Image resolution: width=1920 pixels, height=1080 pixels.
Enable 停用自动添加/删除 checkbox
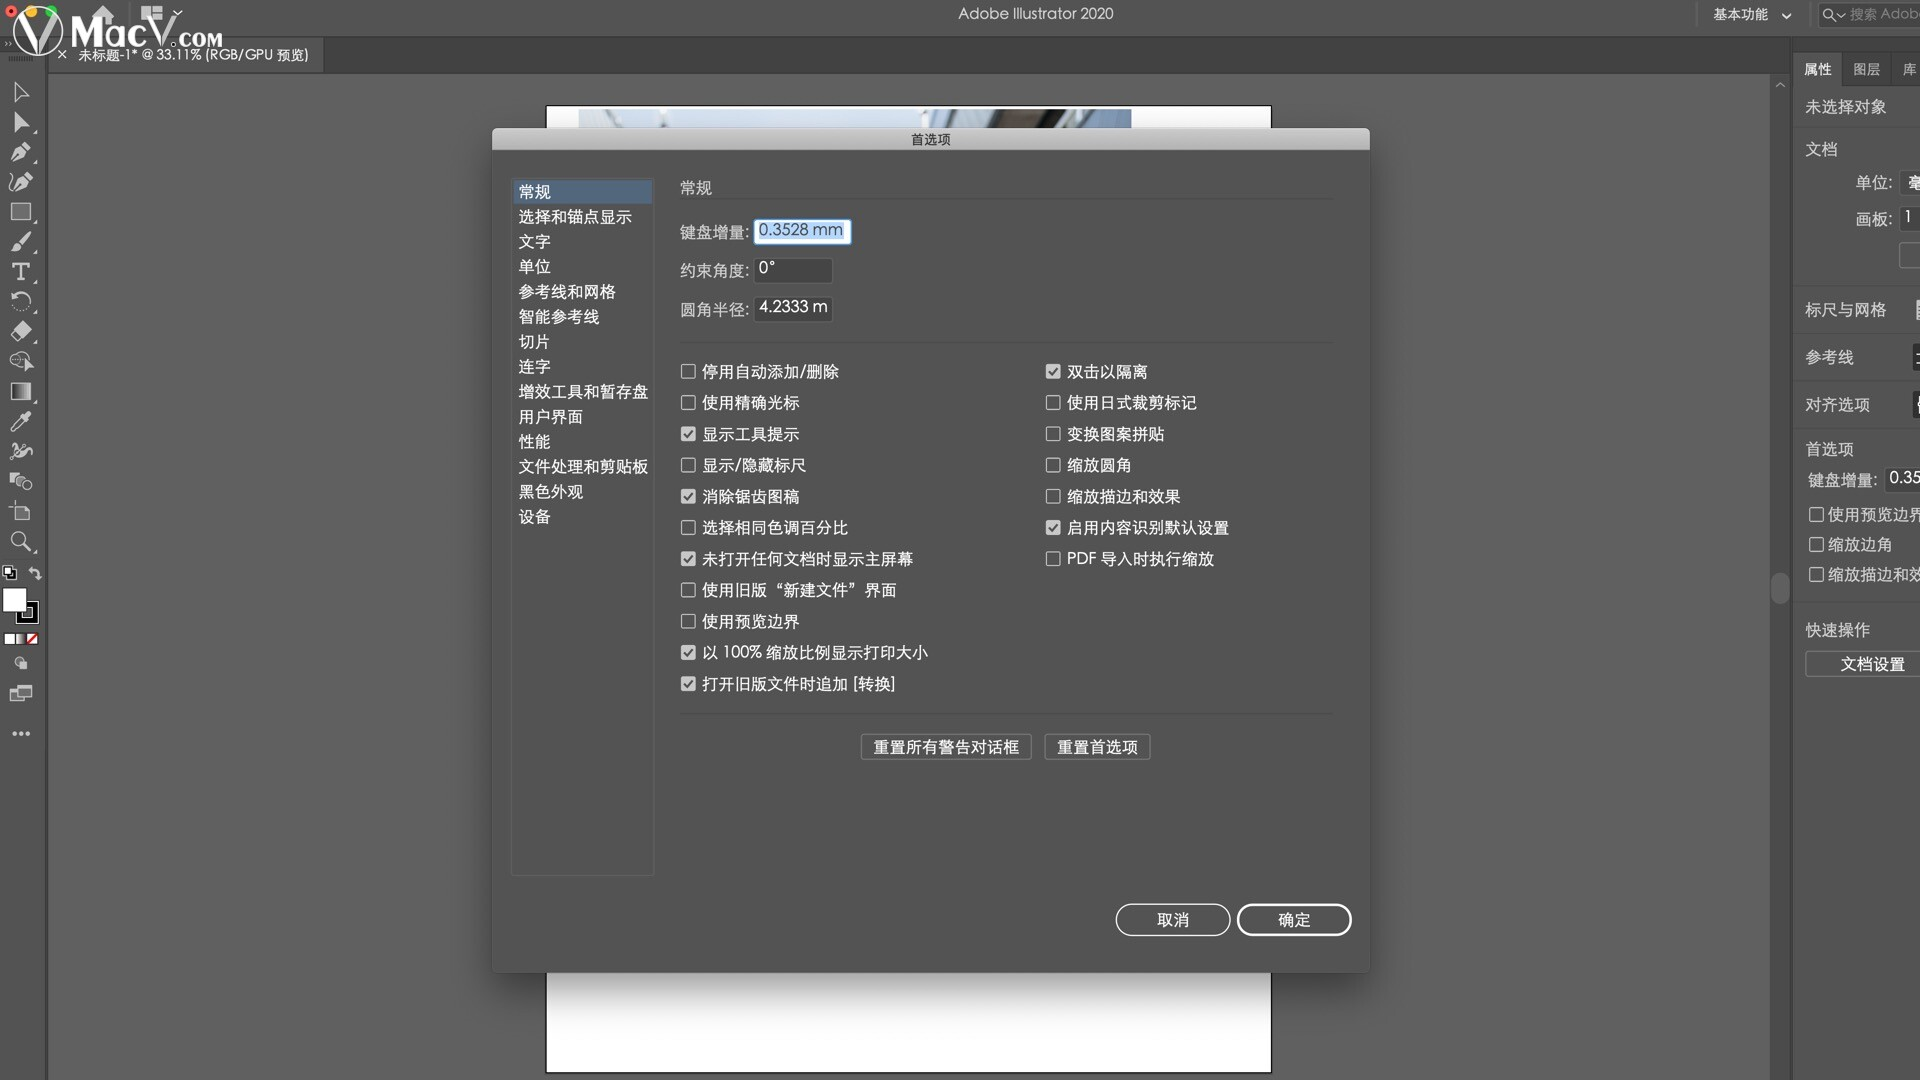coord(688,372)
